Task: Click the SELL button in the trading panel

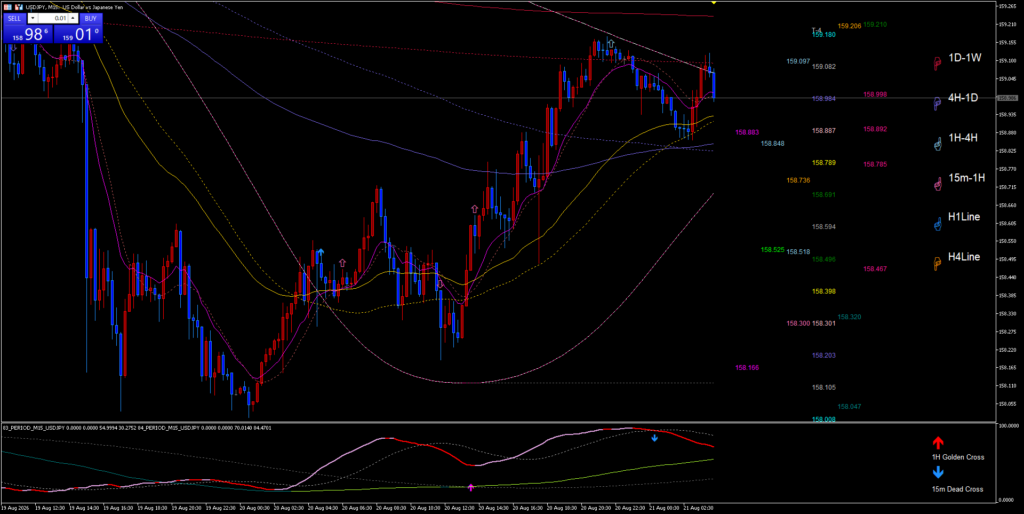Action: (x=14, y=18)
